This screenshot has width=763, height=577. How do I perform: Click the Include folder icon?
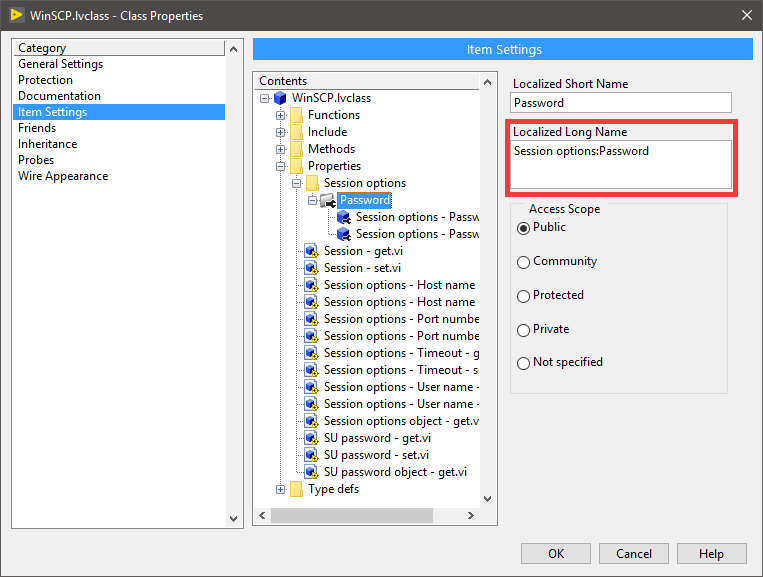pos(296,132)
